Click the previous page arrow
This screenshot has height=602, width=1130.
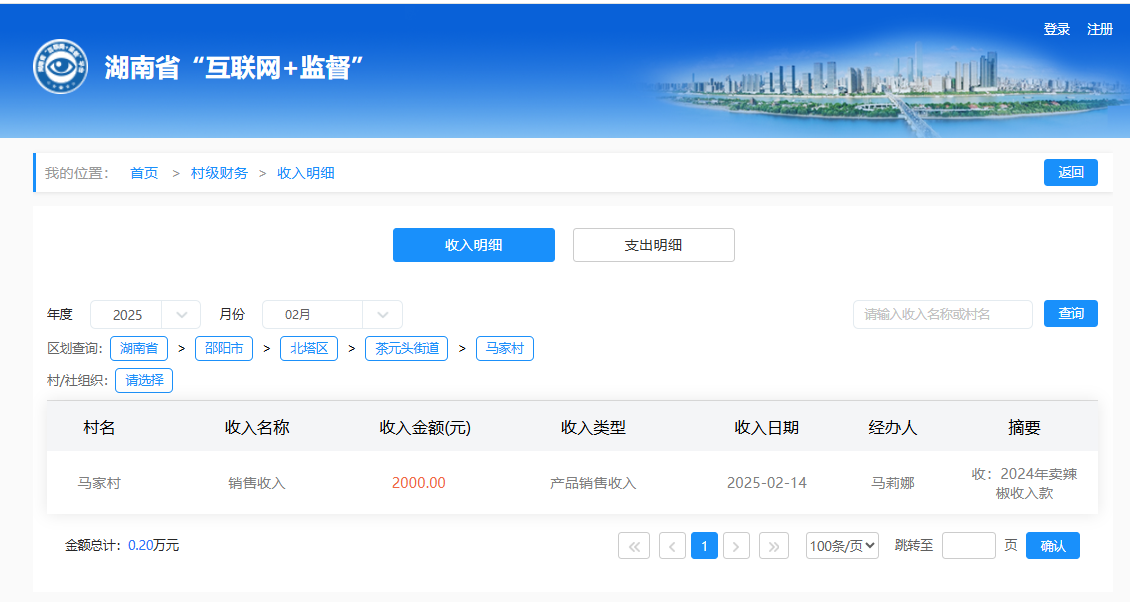click(x=672, y=546)
